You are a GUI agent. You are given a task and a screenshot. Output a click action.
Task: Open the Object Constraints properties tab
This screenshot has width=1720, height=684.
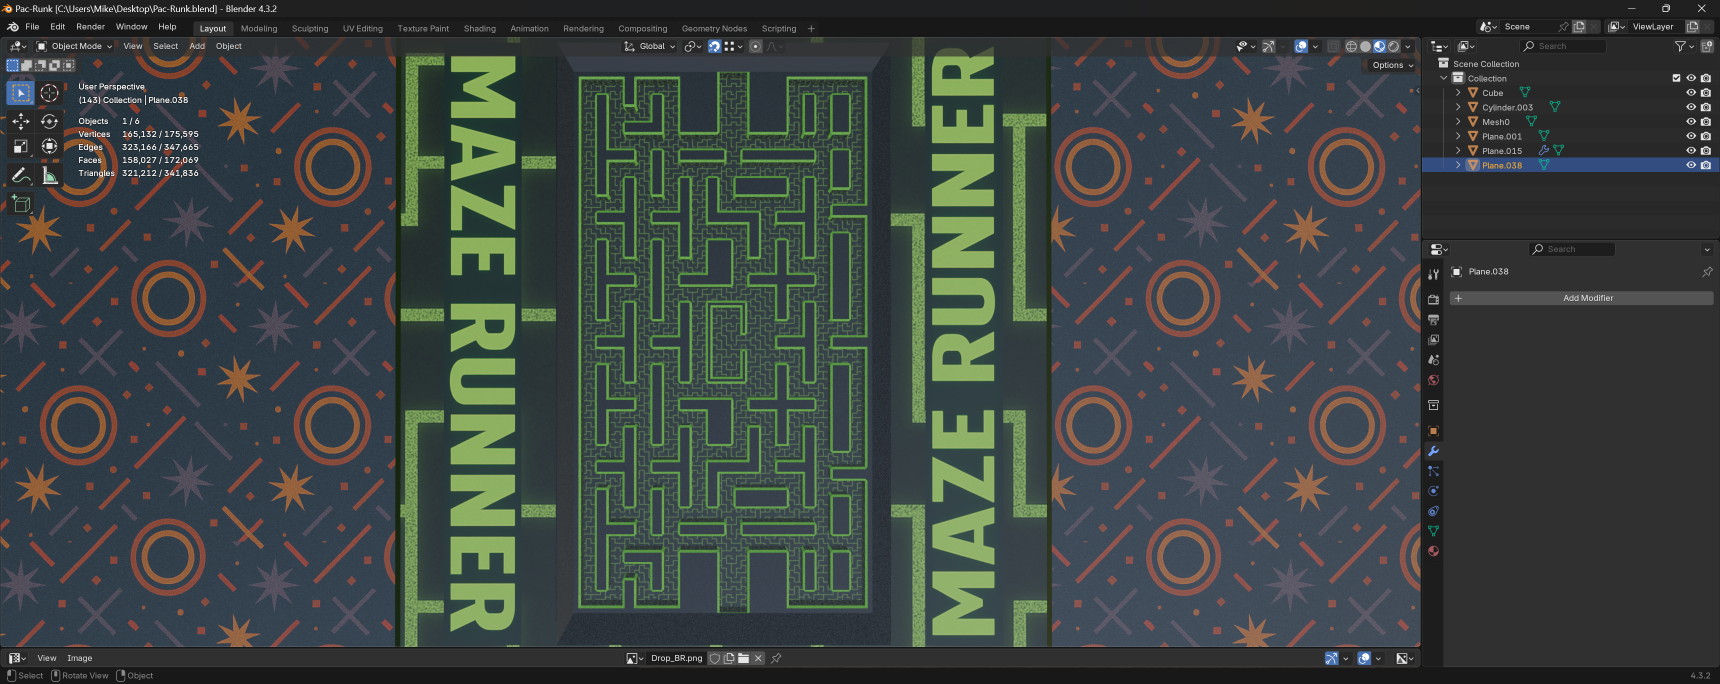point(1433,511)
